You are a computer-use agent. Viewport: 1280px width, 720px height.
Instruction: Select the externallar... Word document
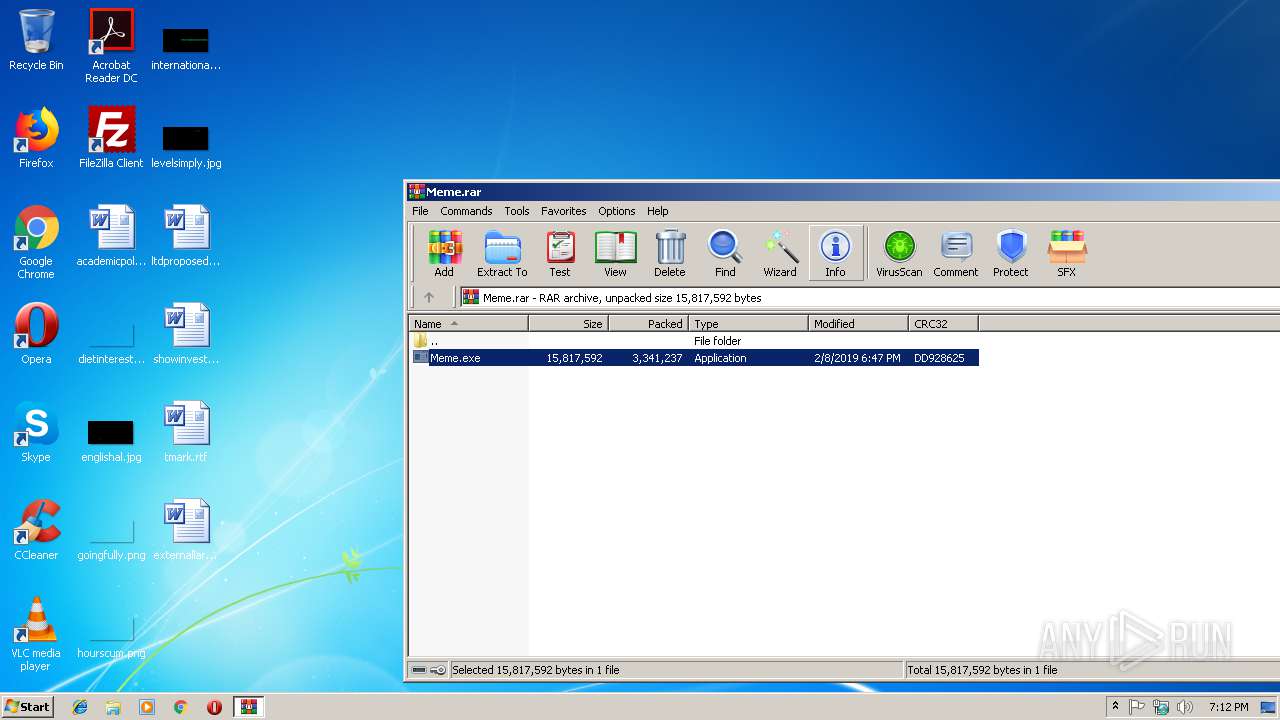coord(186,530)
